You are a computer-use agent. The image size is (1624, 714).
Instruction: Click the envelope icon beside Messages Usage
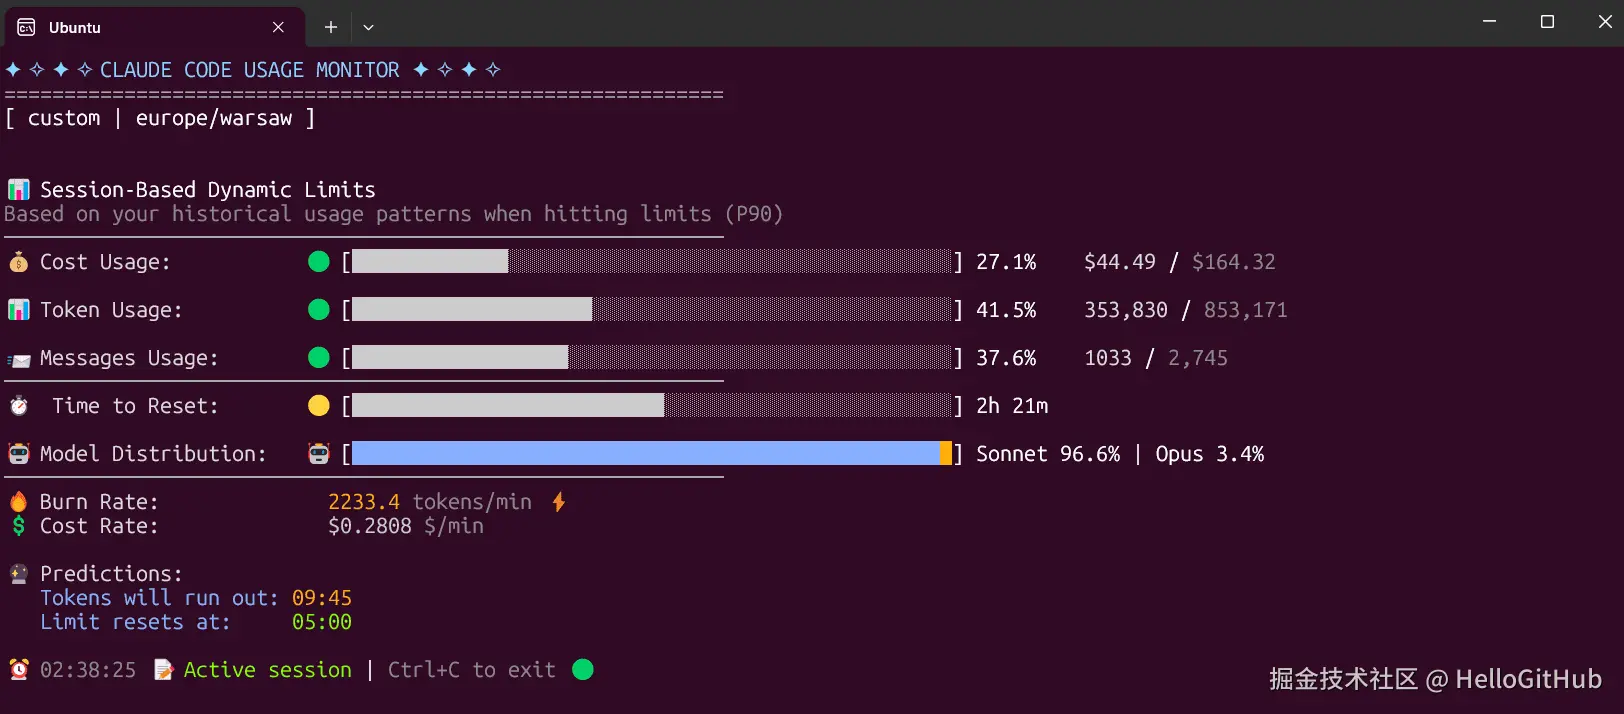[x=18, y=359]
